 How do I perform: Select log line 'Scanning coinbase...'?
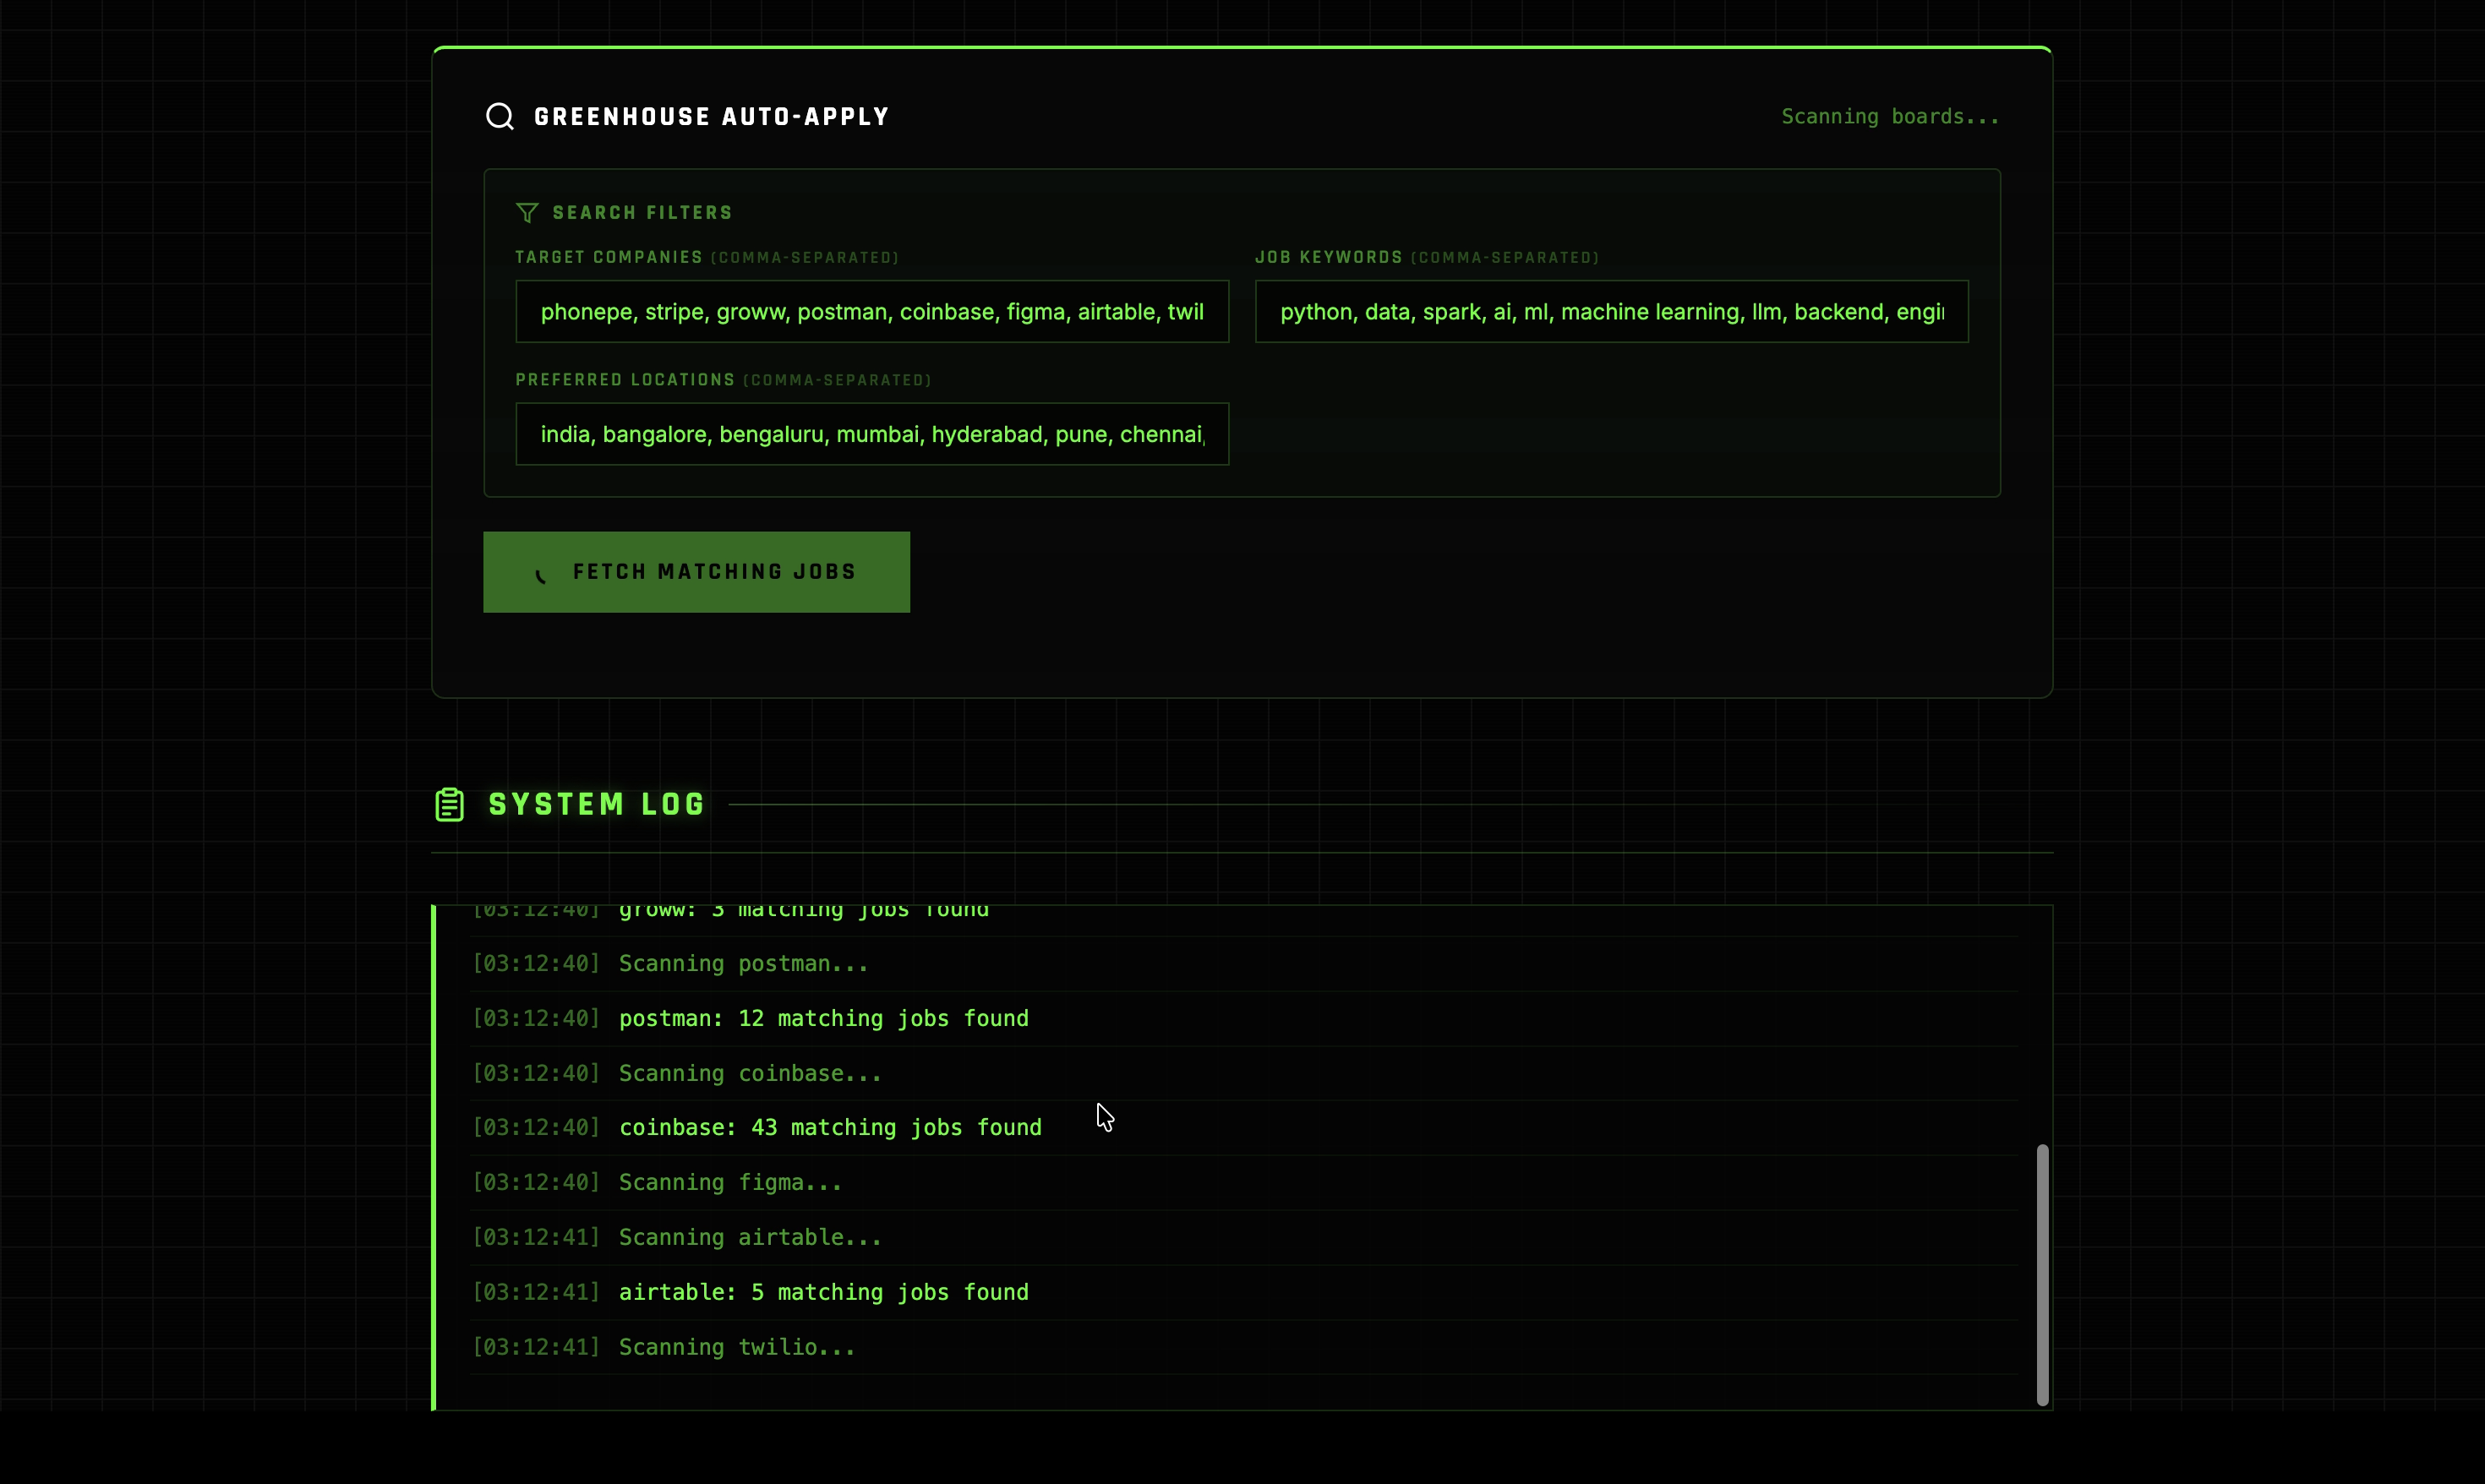coord(750,1074)
